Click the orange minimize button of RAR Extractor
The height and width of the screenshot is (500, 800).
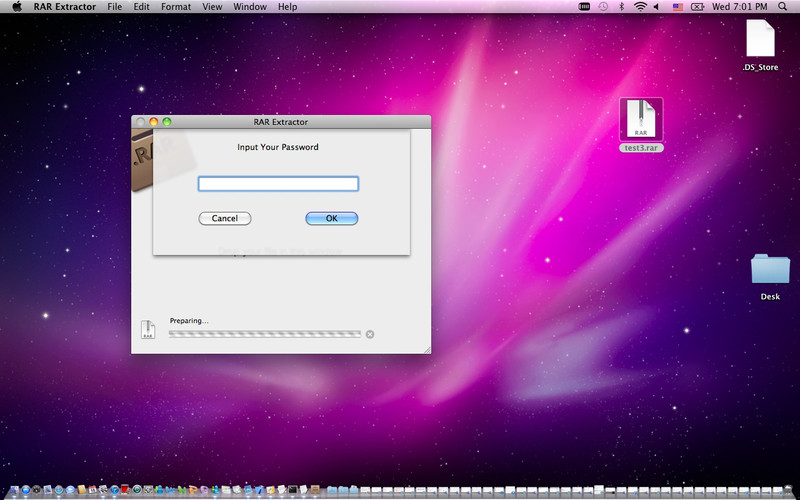coord(154,121)
